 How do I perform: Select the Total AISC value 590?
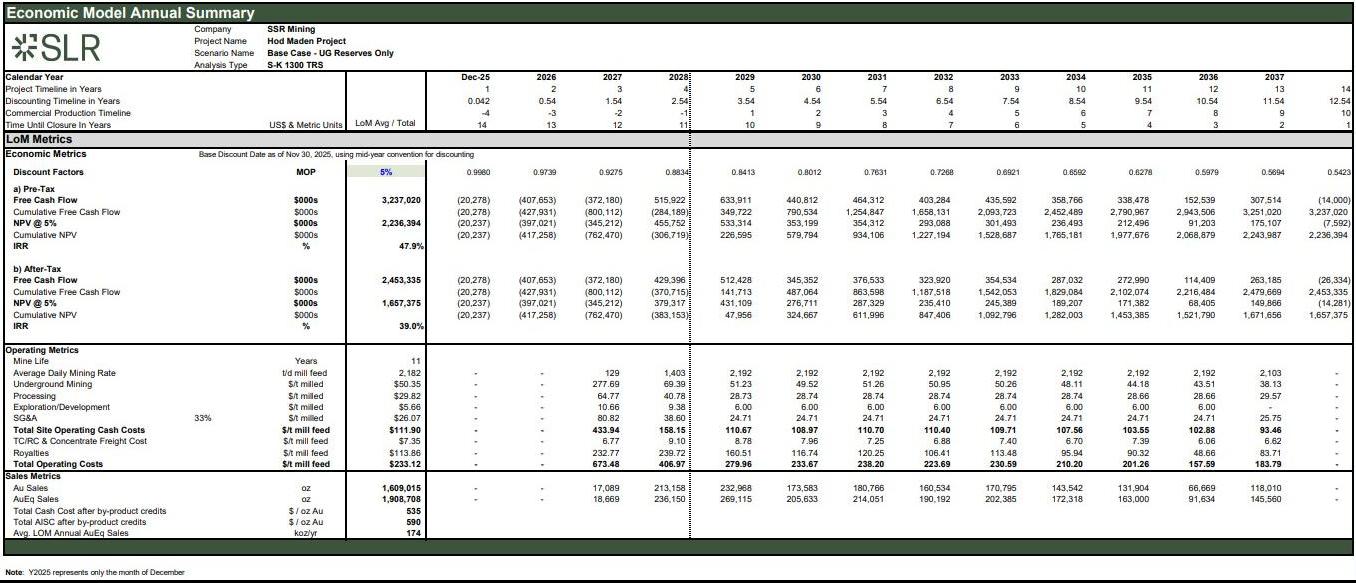pyautogui.click(x=413, y=522)
